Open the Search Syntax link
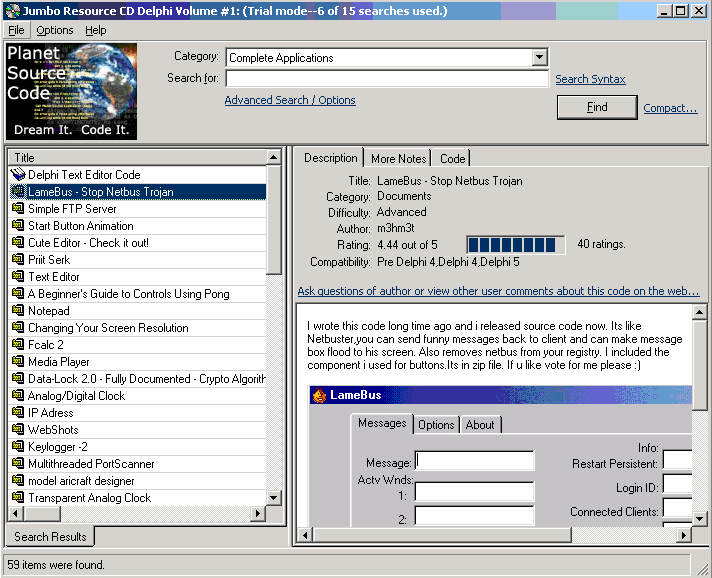This screenshot has height=578, width=712. pos(590,79)
